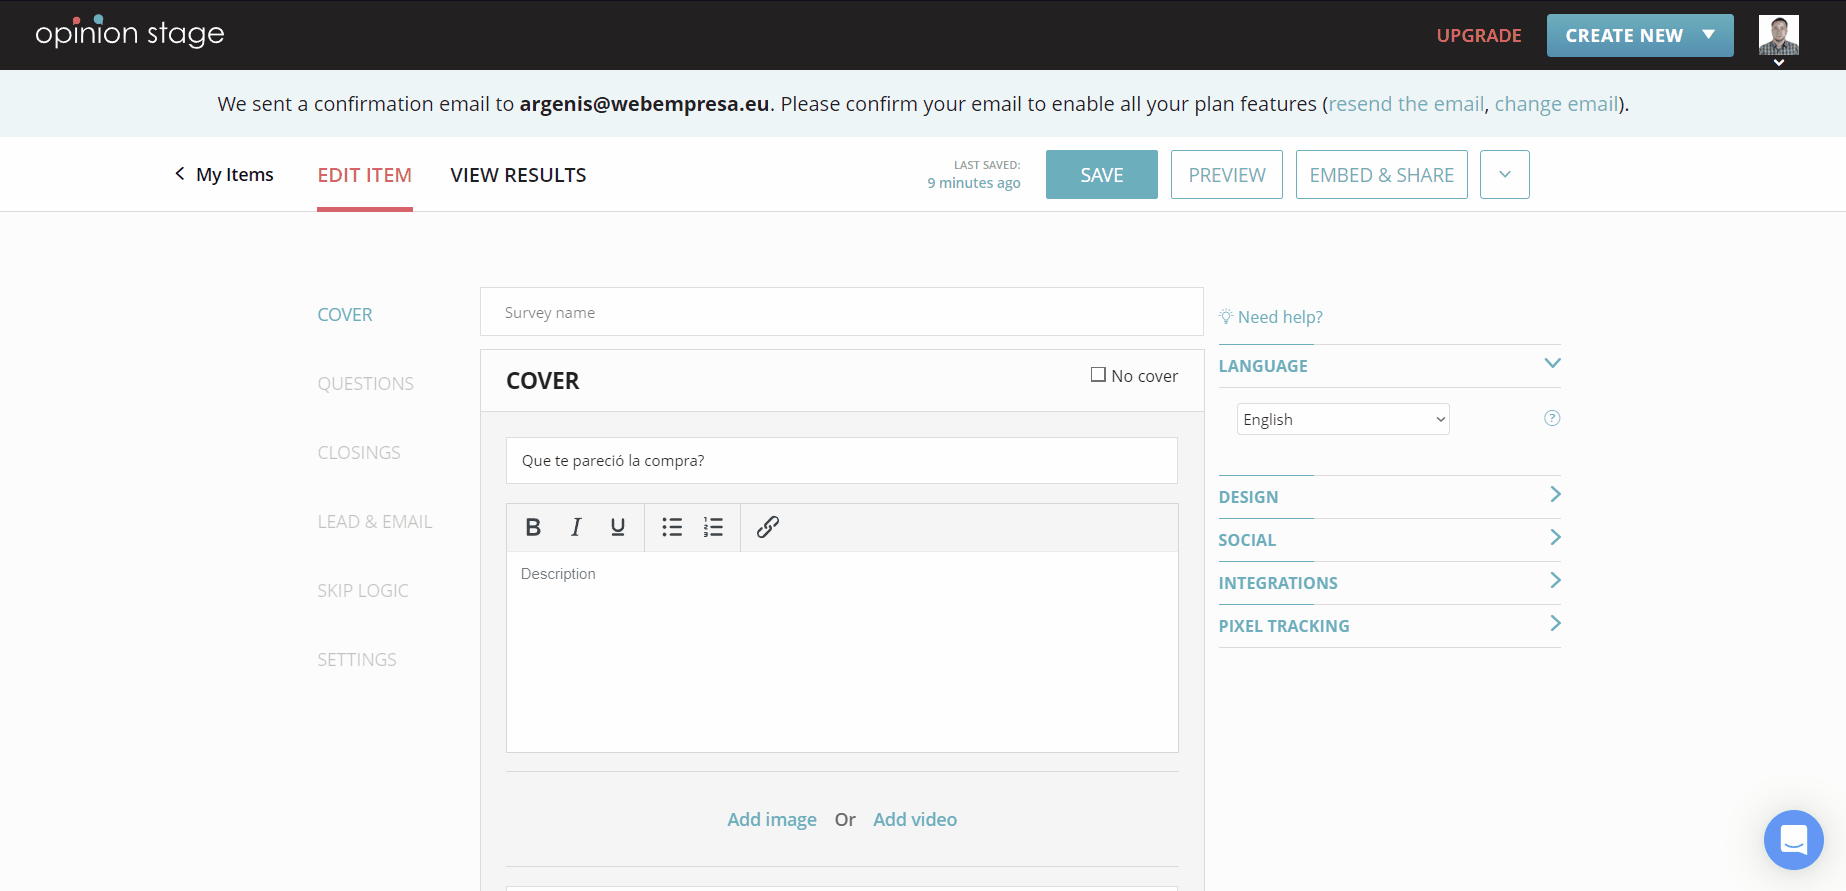This screenshot has height=891, width=1846.
Task: Click the underline formatting icon
Action: (618, 527)
